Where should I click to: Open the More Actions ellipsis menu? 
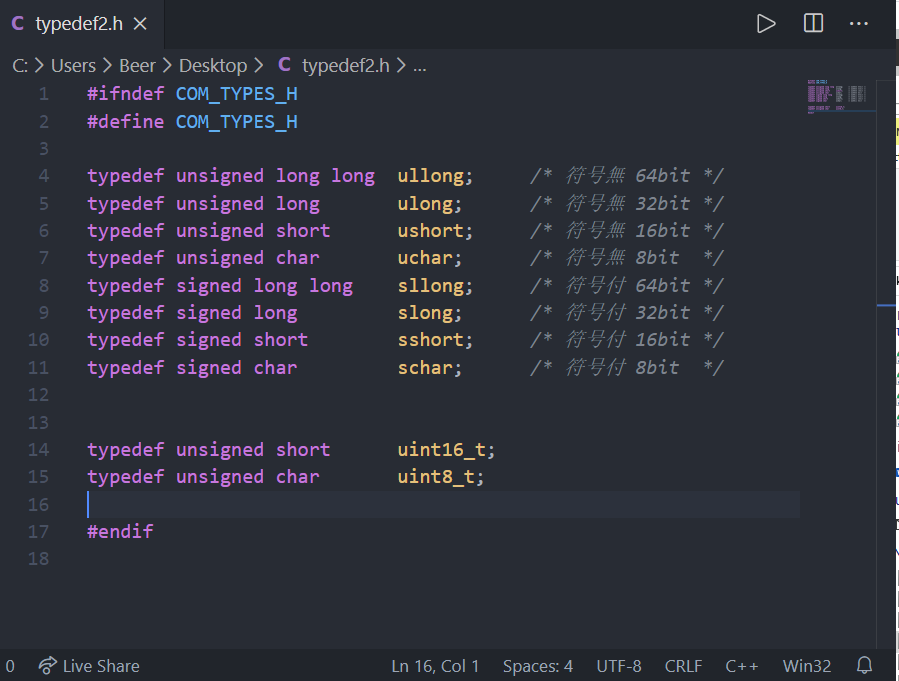[x=858, y=23]
